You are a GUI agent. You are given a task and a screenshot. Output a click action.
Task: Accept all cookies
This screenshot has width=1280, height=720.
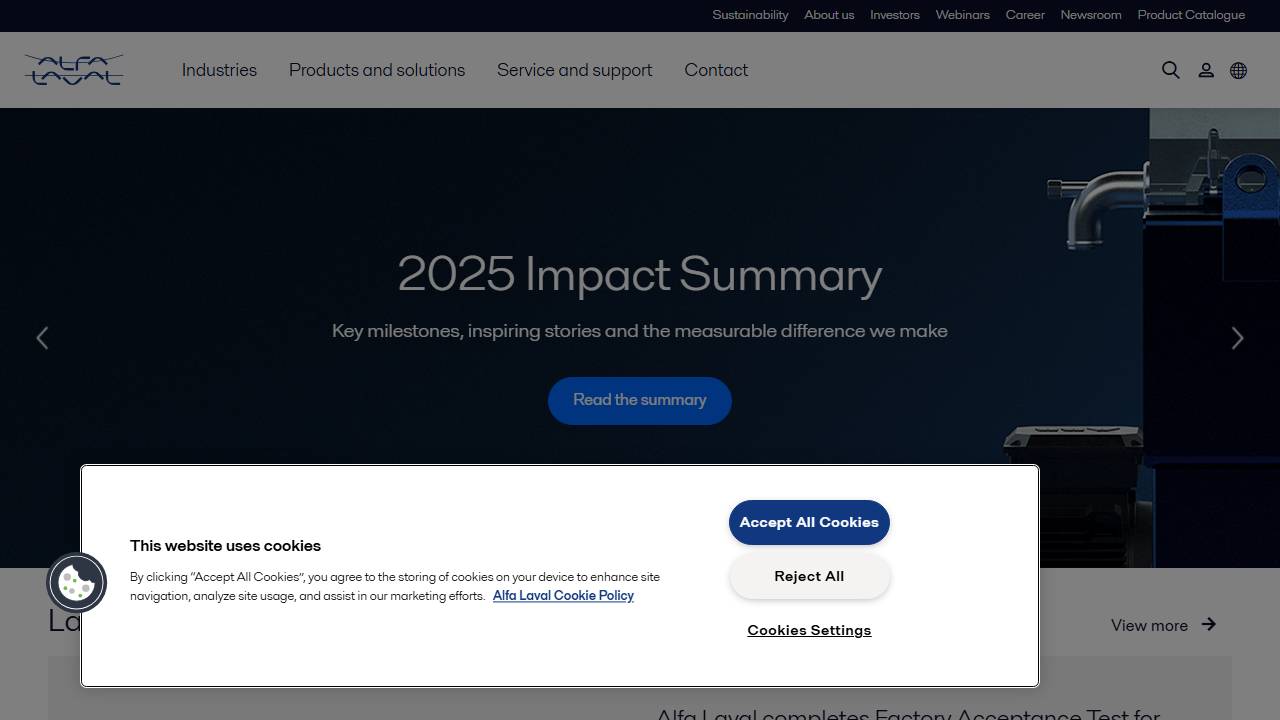click(809, 522)
